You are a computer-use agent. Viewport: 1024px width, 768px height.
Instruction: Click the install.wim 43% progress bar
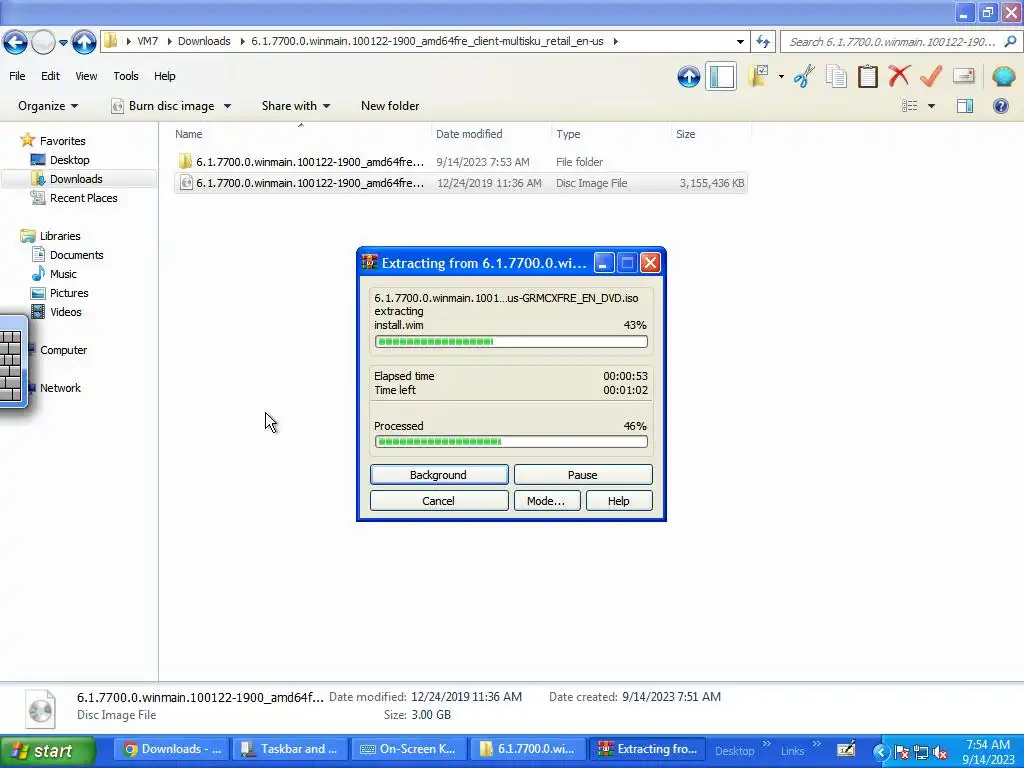point(511,342)
